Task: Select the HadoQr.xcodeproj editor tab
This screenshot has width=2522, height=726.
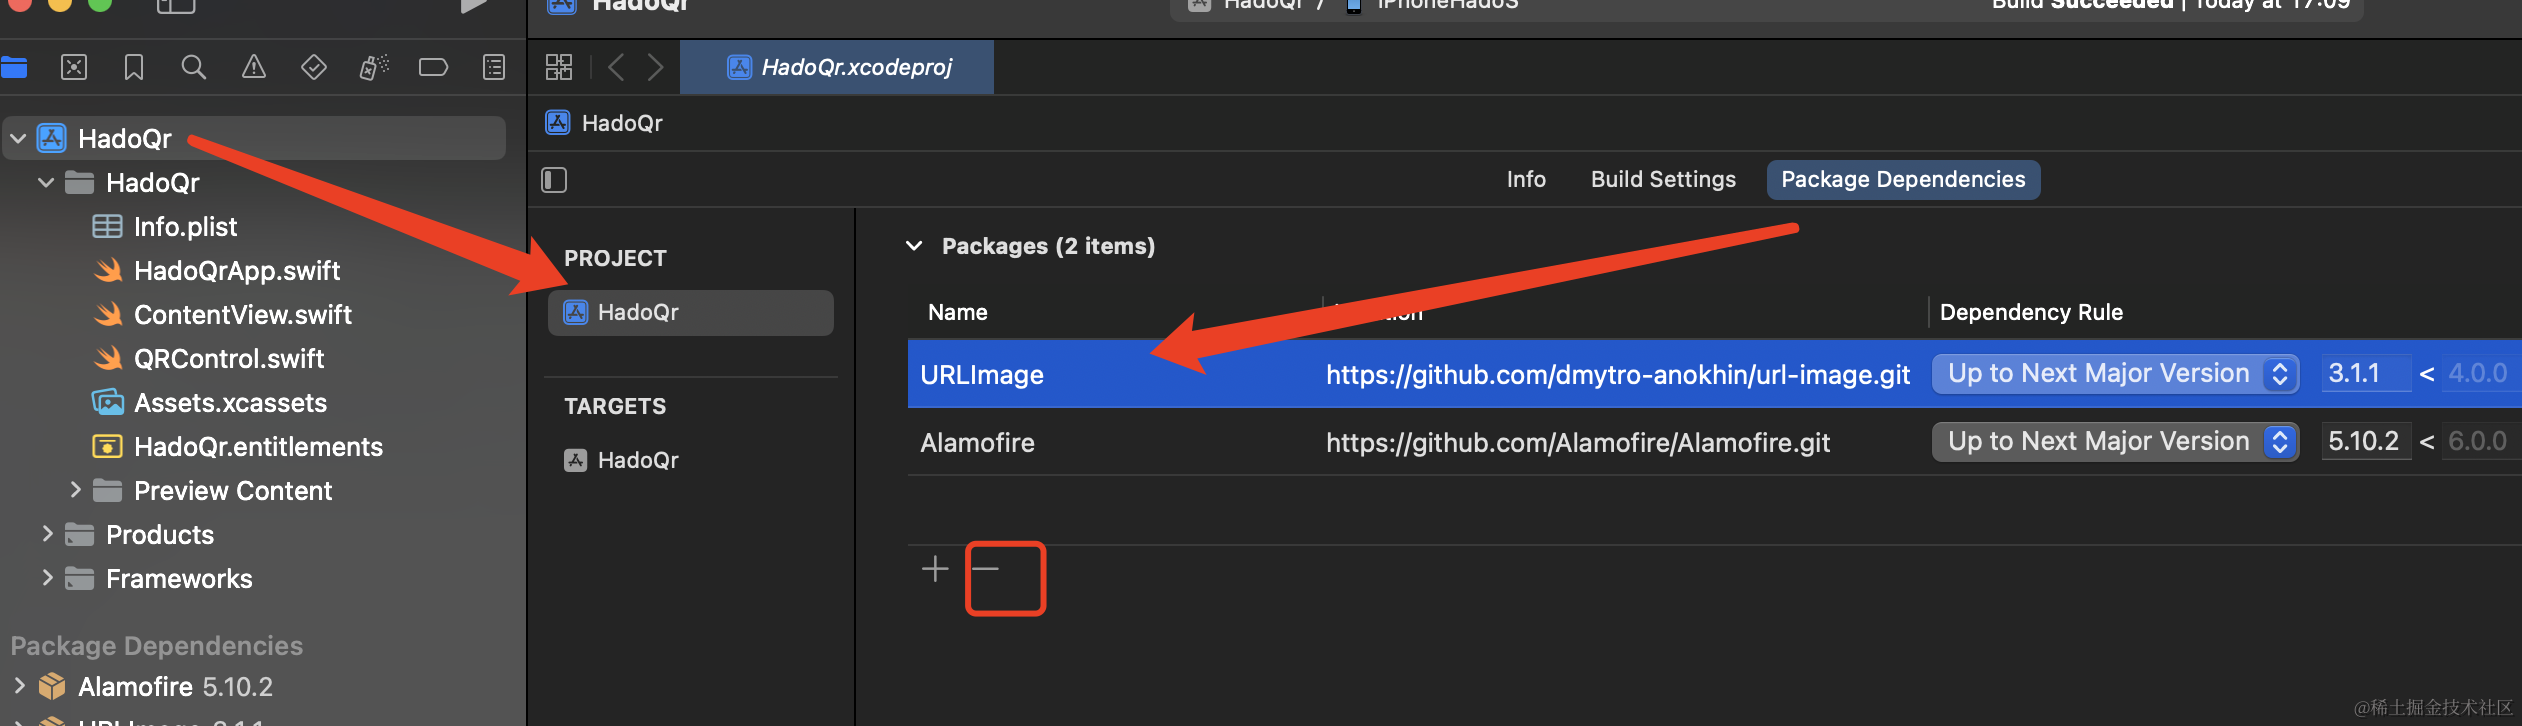Action: coord(837,67)
